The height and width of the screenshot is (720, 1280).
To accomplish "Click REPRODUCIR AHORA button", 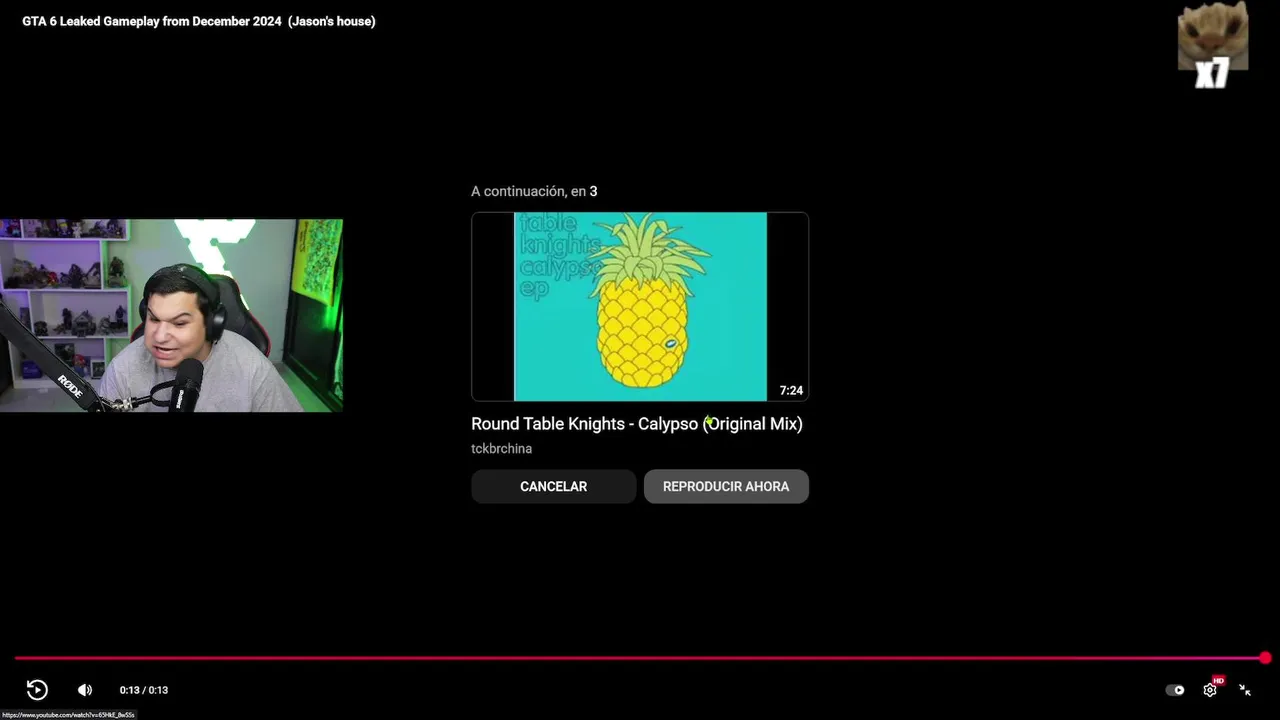I will tap(726, 486).
